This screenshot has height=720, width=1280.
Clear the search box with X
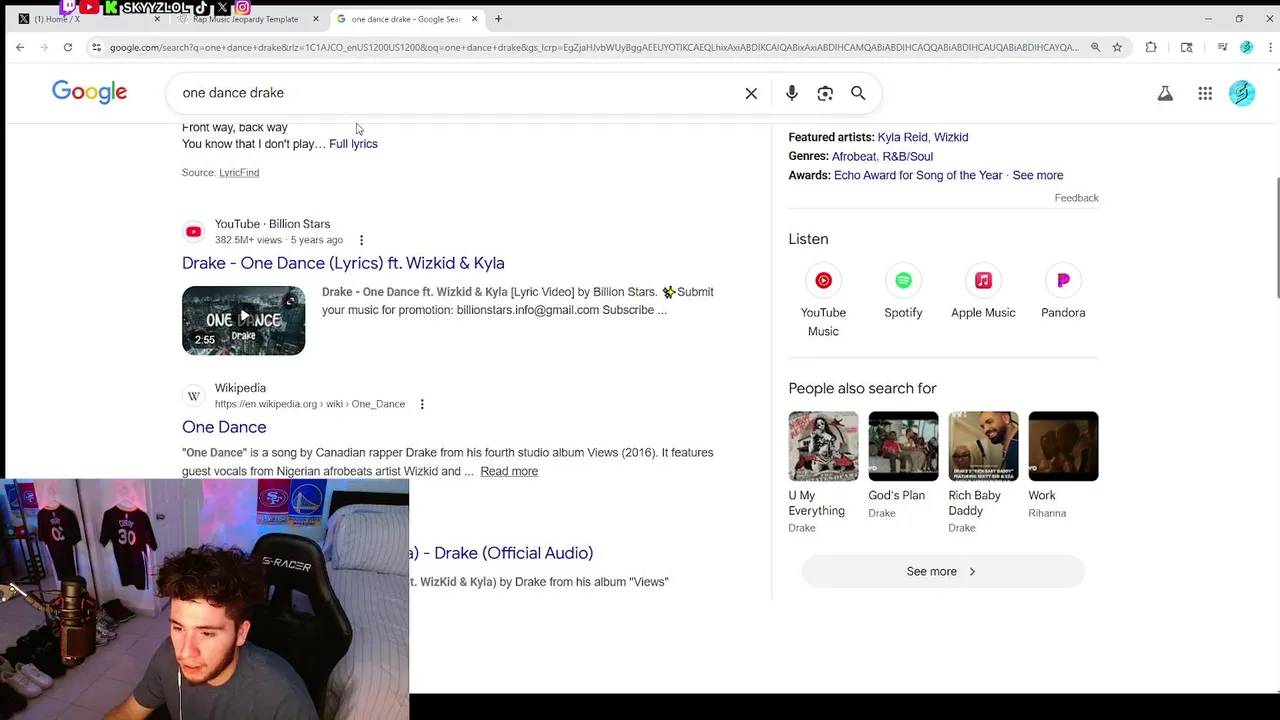pyautogui.click(x=751, y=93)
